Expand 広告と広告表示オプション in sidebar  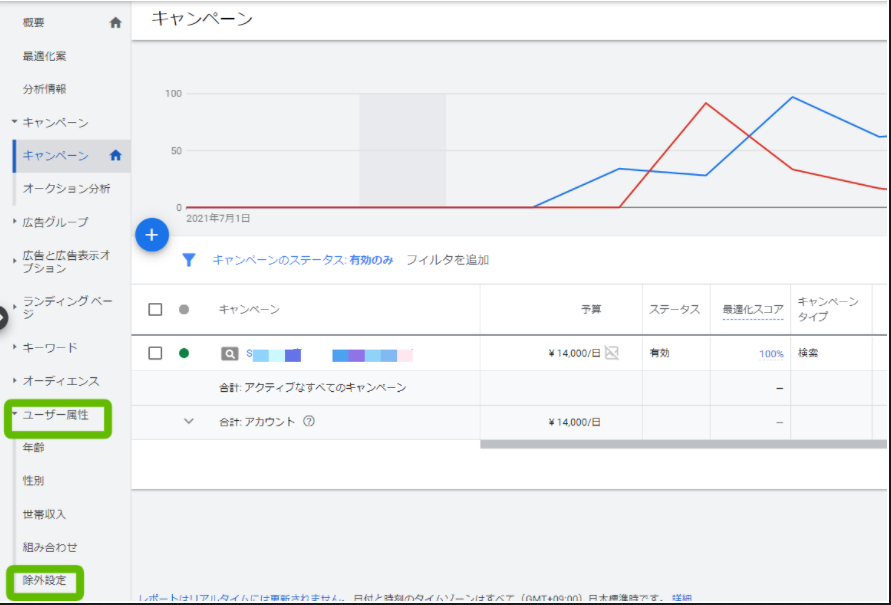(x=15, y=261)
